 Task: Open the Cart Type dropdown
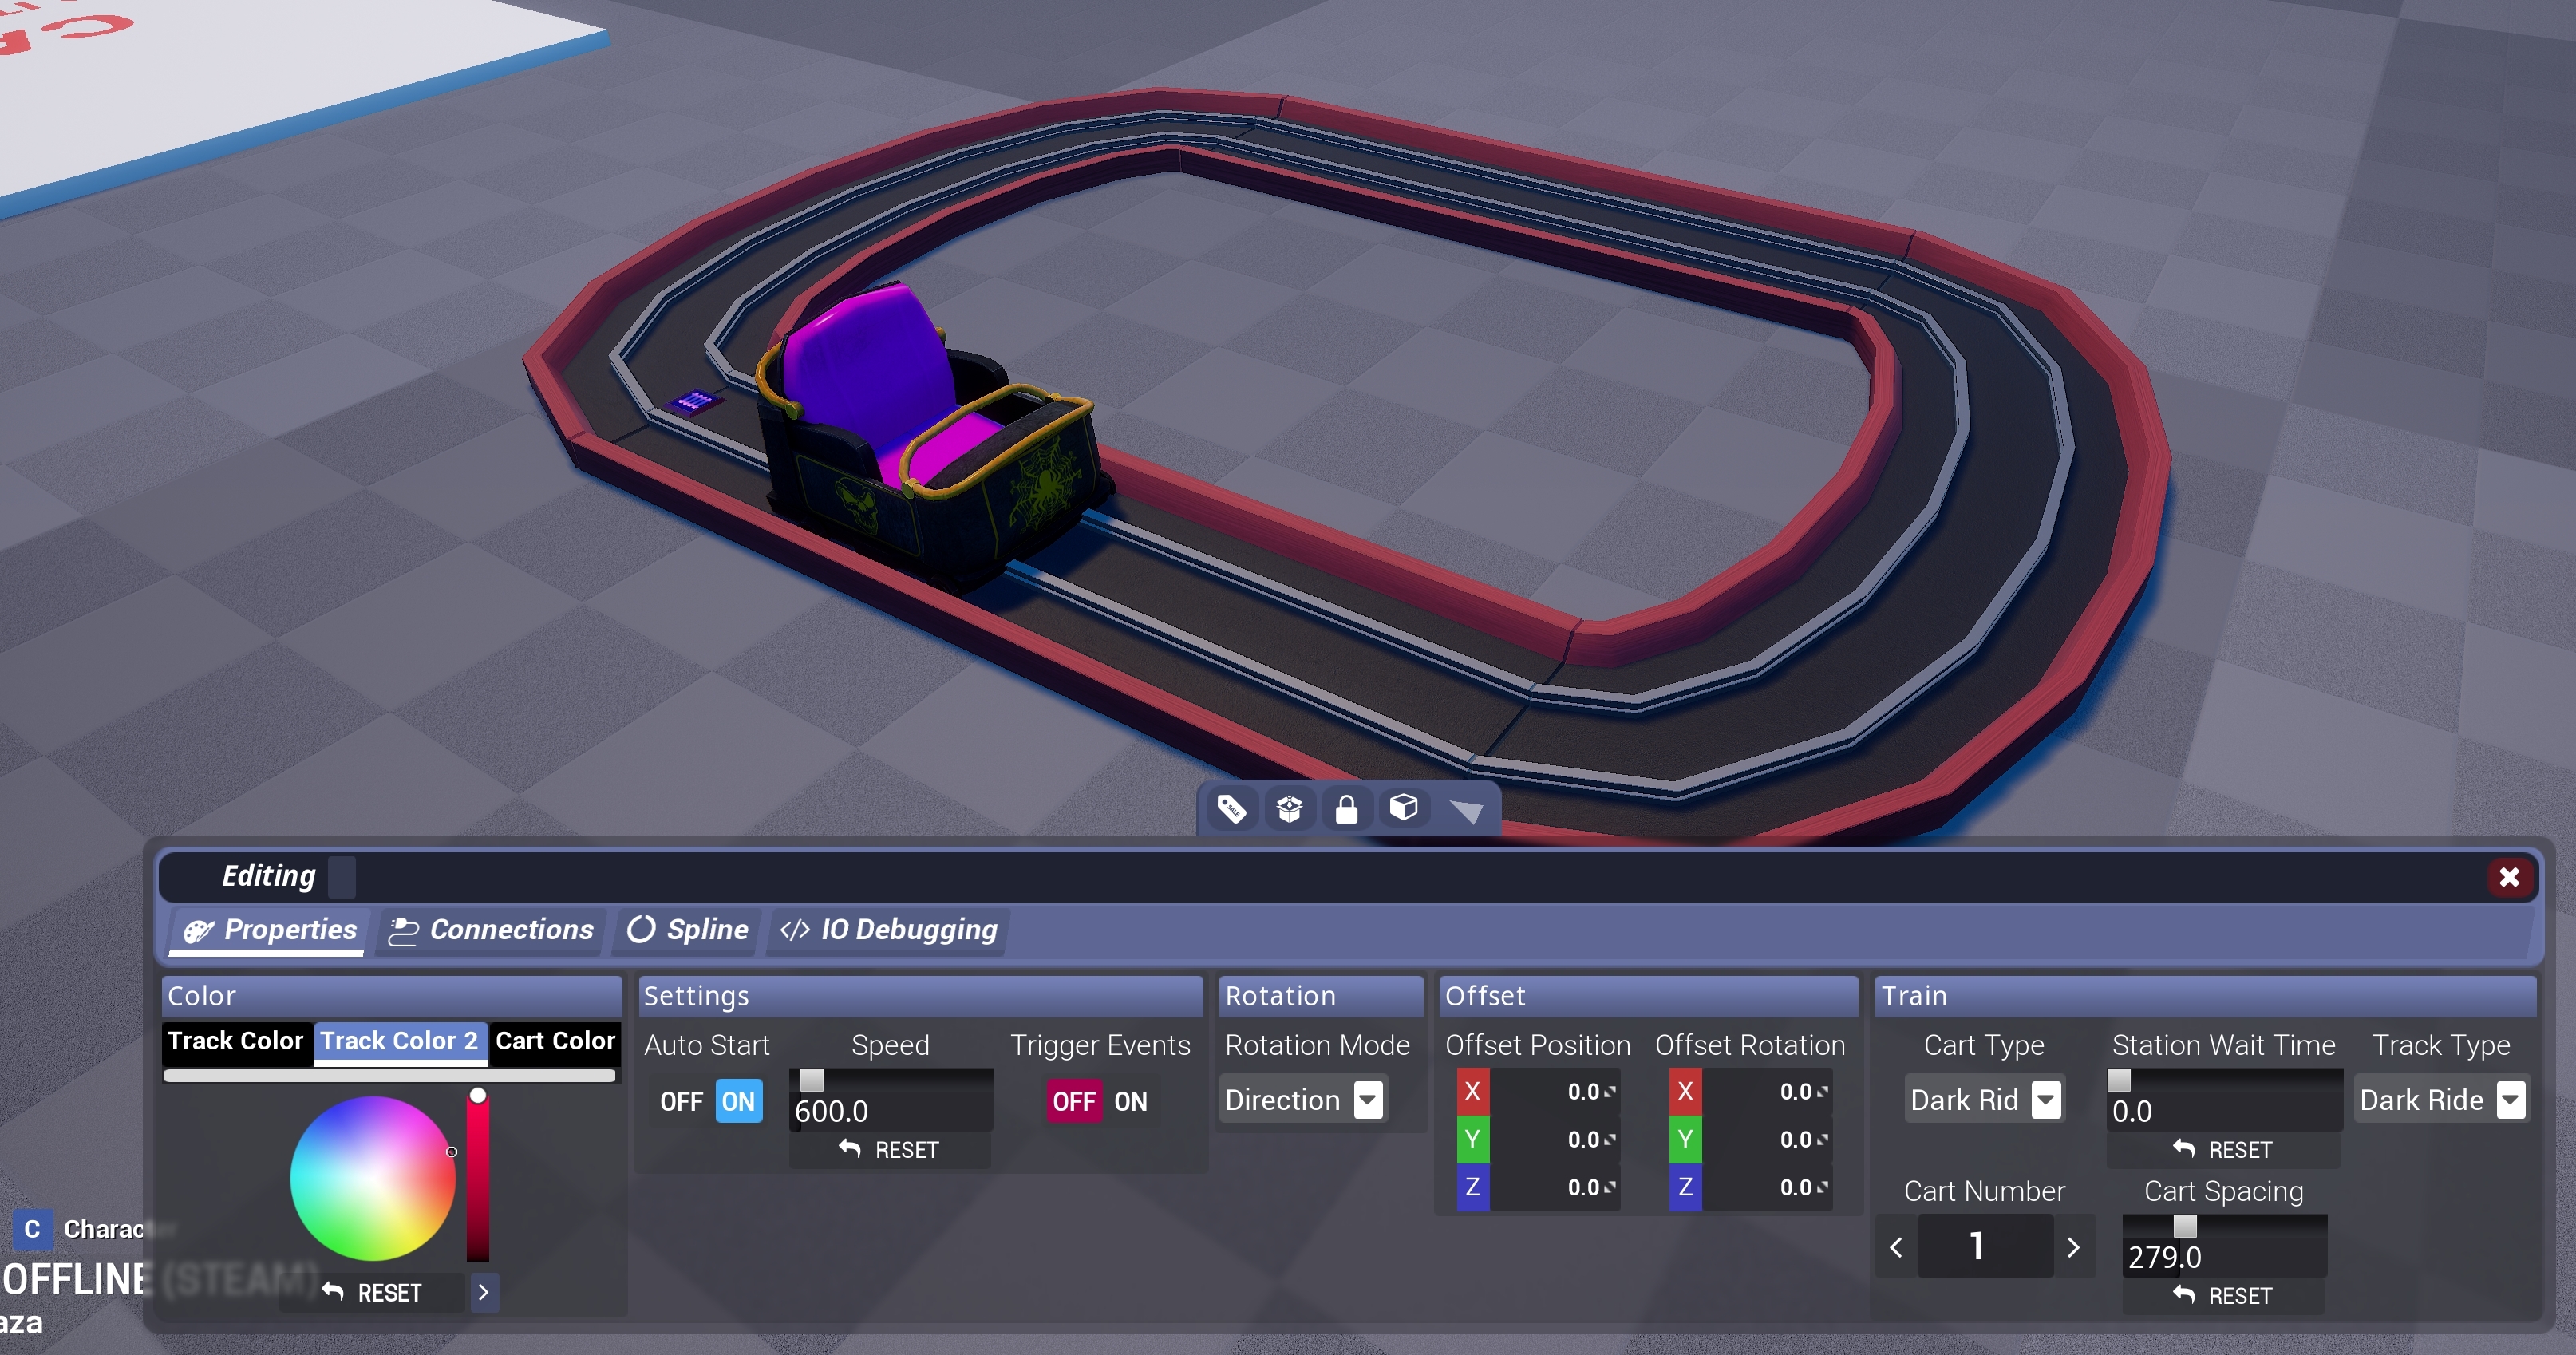pyautogui.click(x=1985, y=1100)
